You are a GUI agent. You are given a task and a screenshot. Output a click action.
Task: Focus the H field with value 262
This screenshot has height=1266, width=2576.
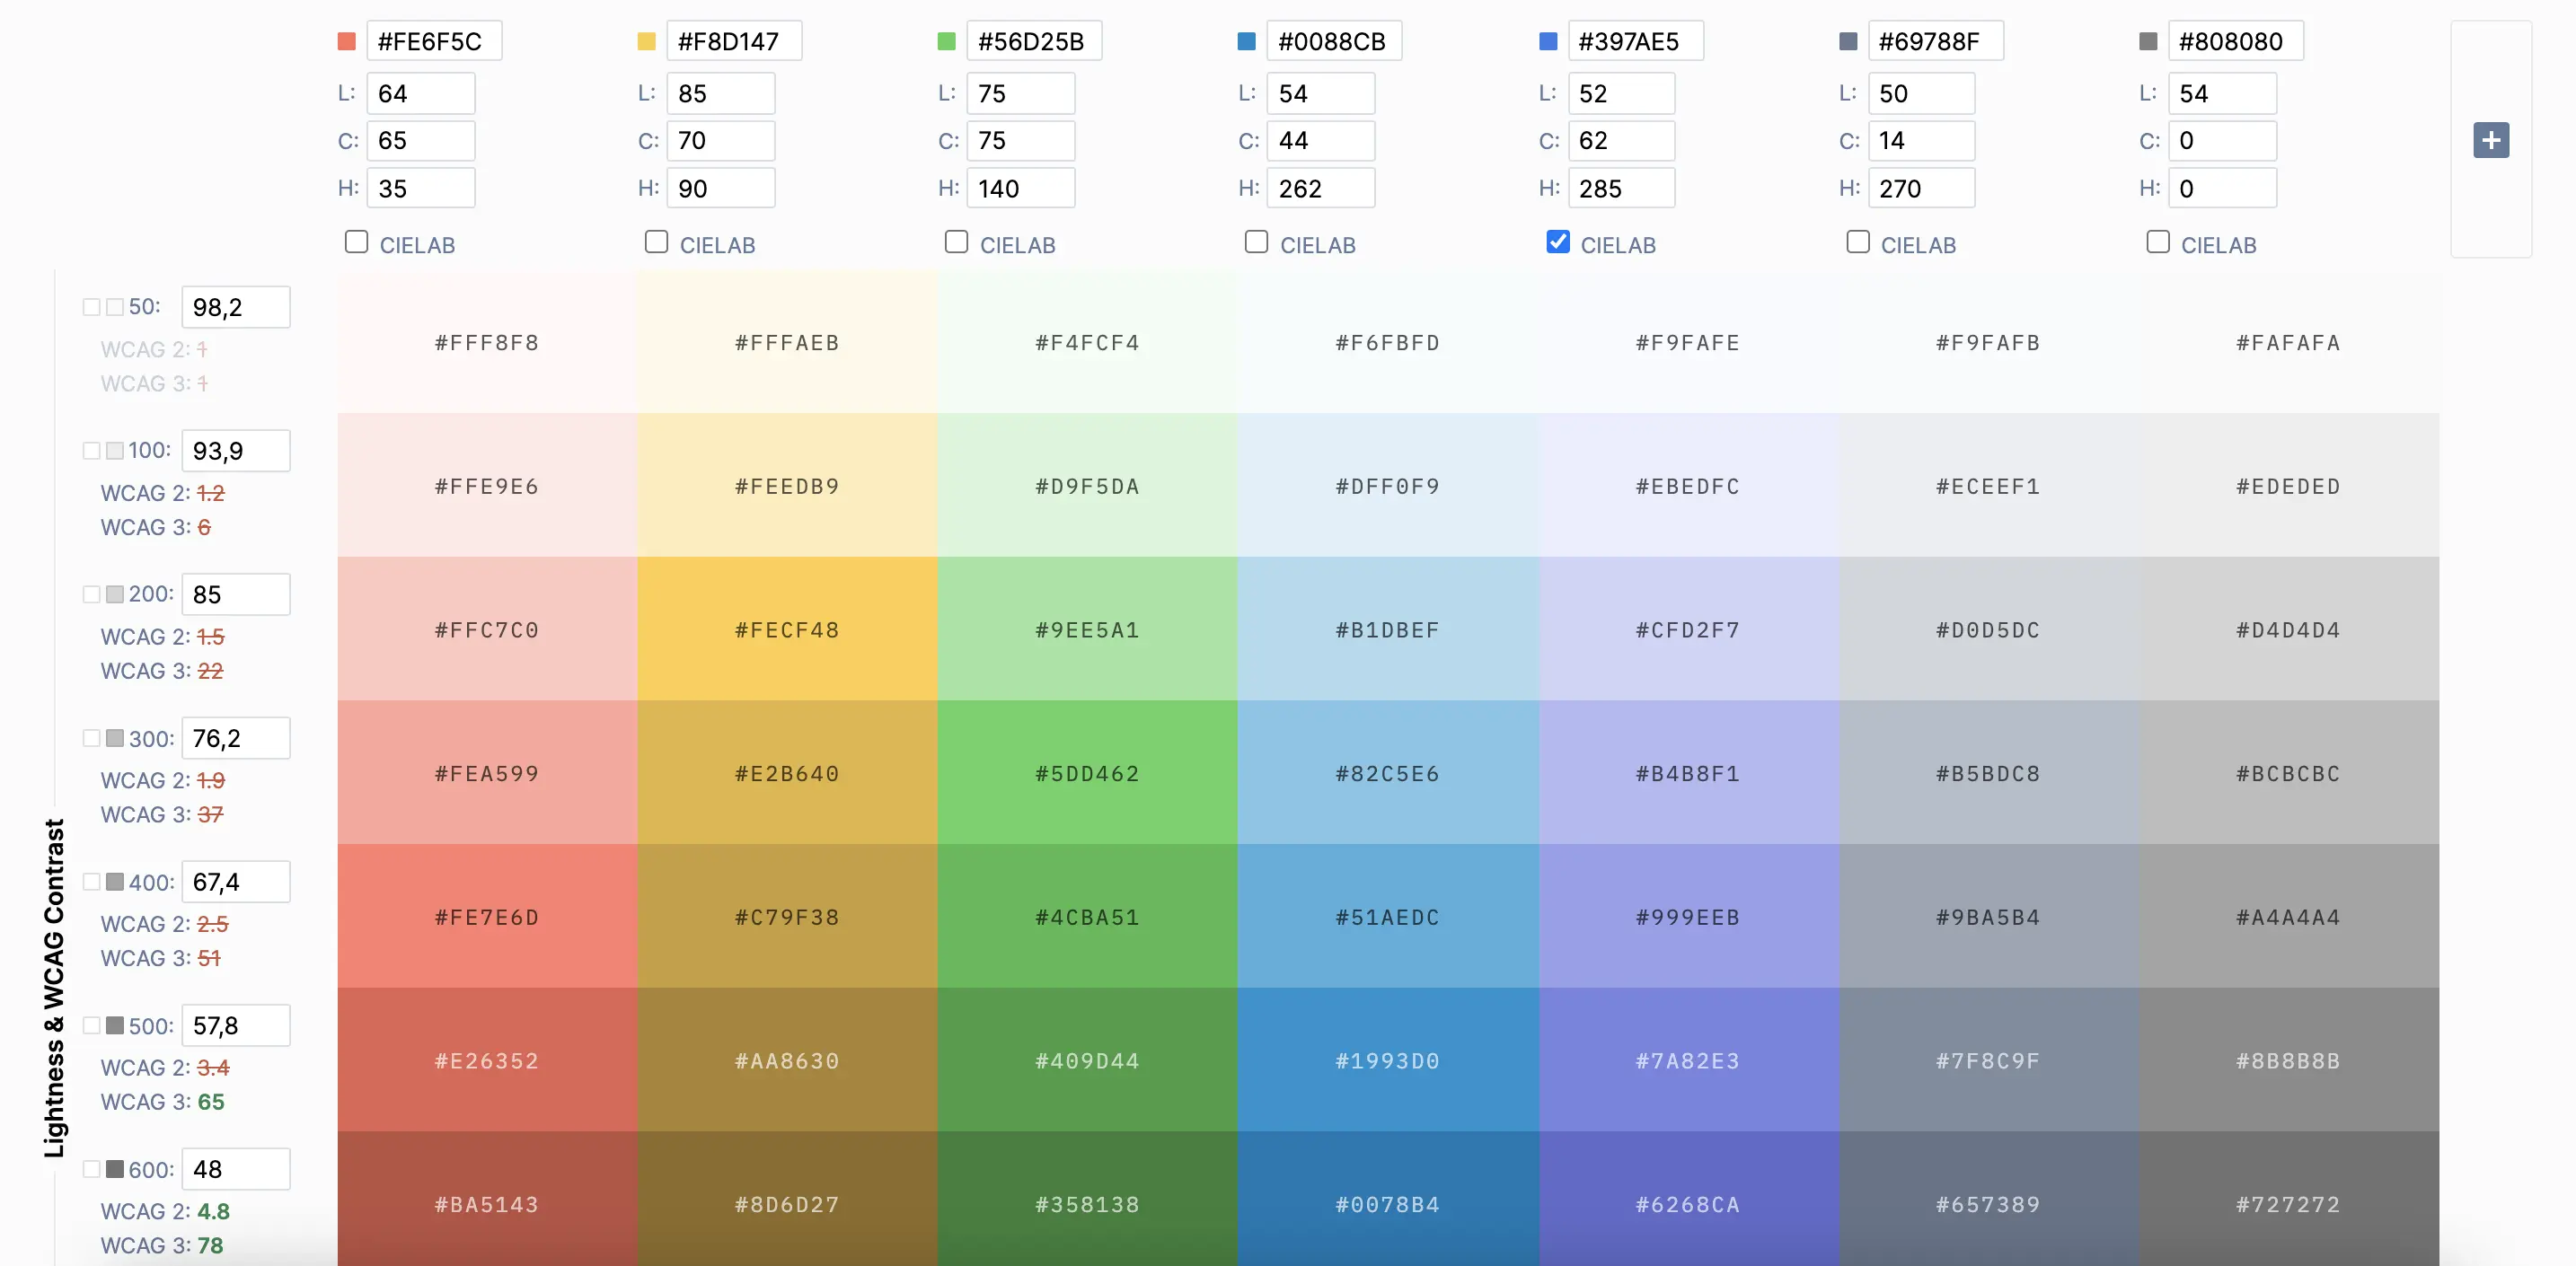(x=1320, y=188)
